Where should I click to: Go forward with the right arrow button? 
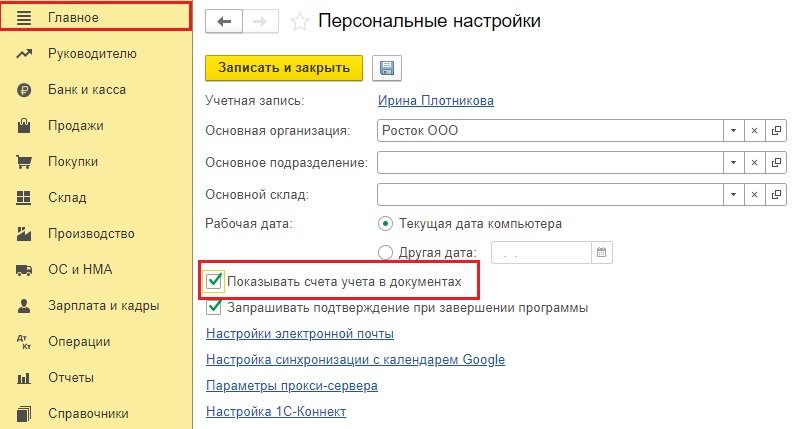[x=260, y=21]
